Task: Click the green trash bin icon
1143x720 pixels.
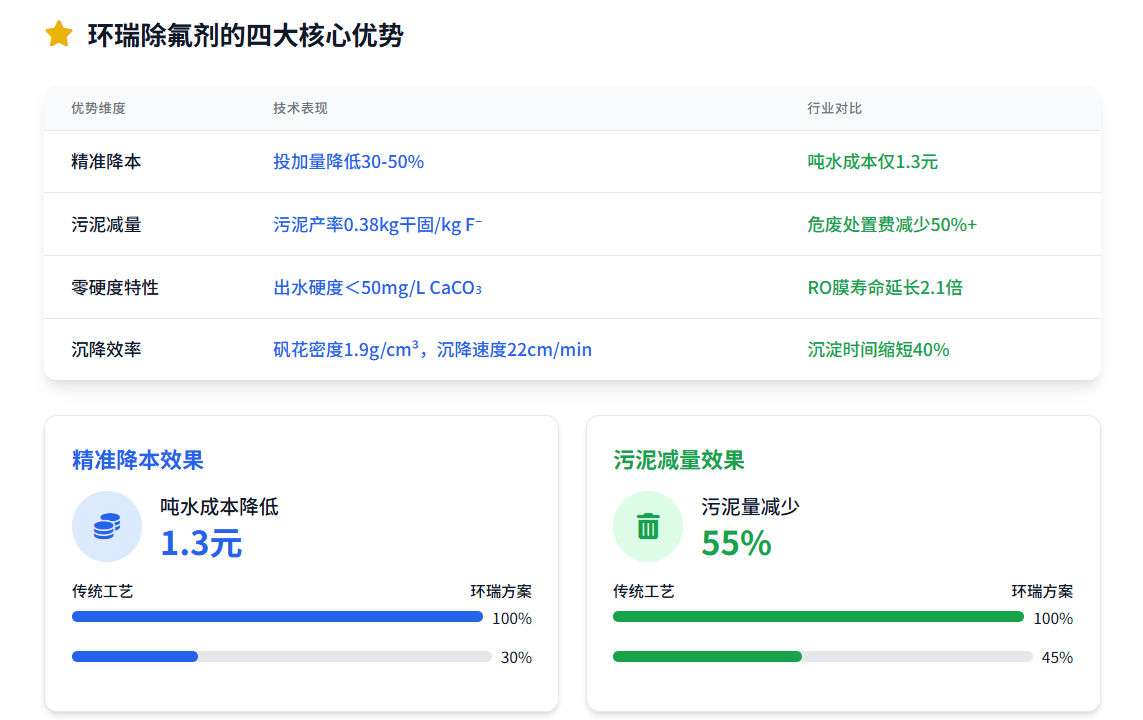Action: pyautogui.click(x=648, y=526)
